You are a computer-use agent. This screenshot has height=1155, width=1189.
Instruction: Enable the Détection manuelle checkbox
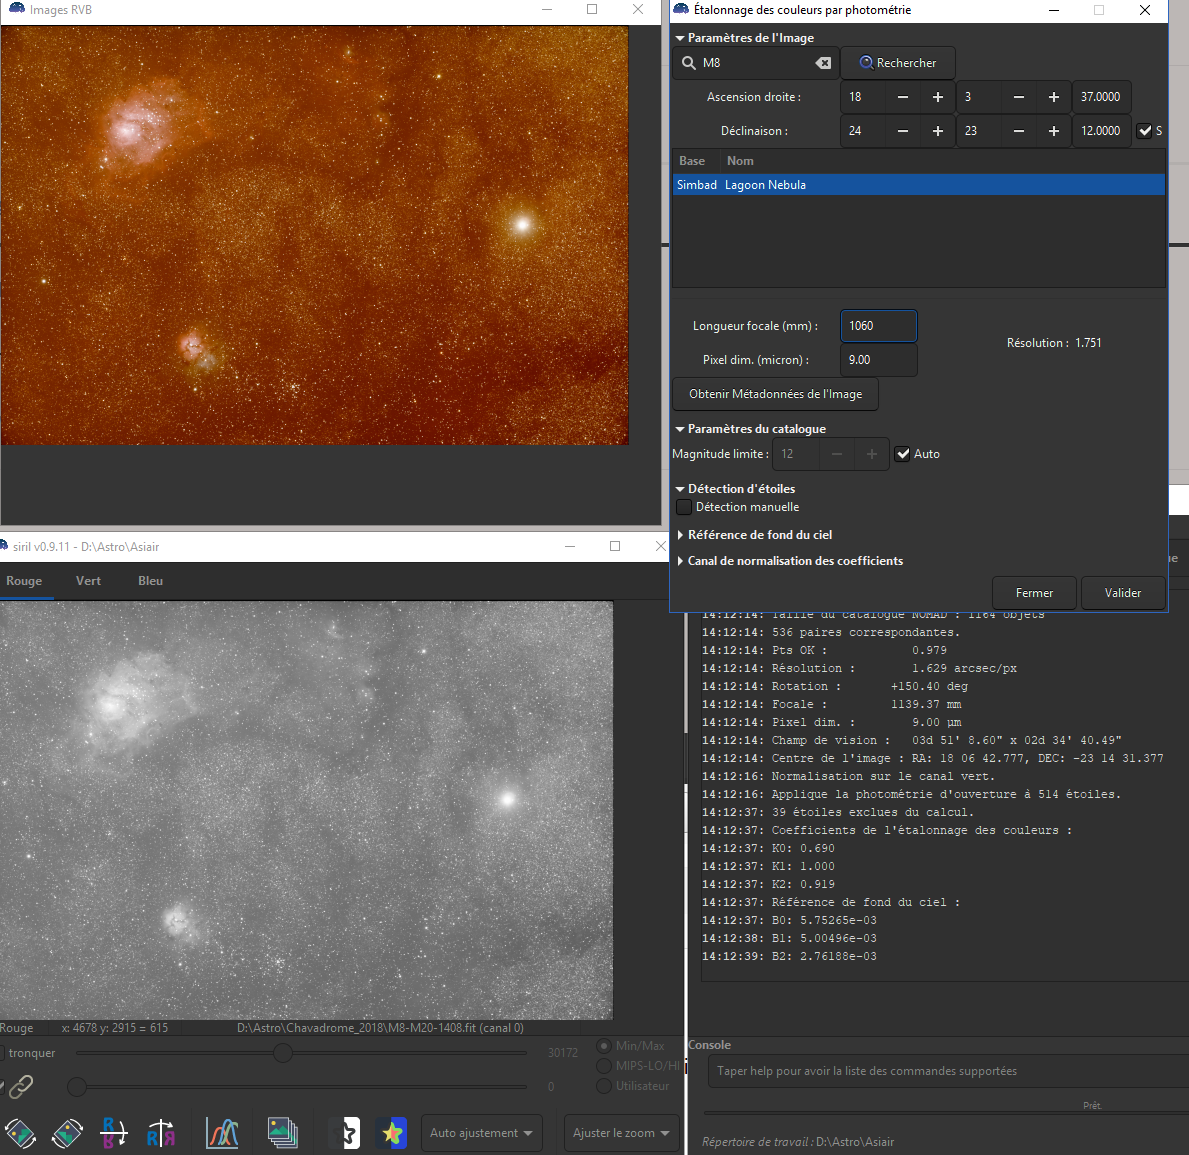[685, 507]
